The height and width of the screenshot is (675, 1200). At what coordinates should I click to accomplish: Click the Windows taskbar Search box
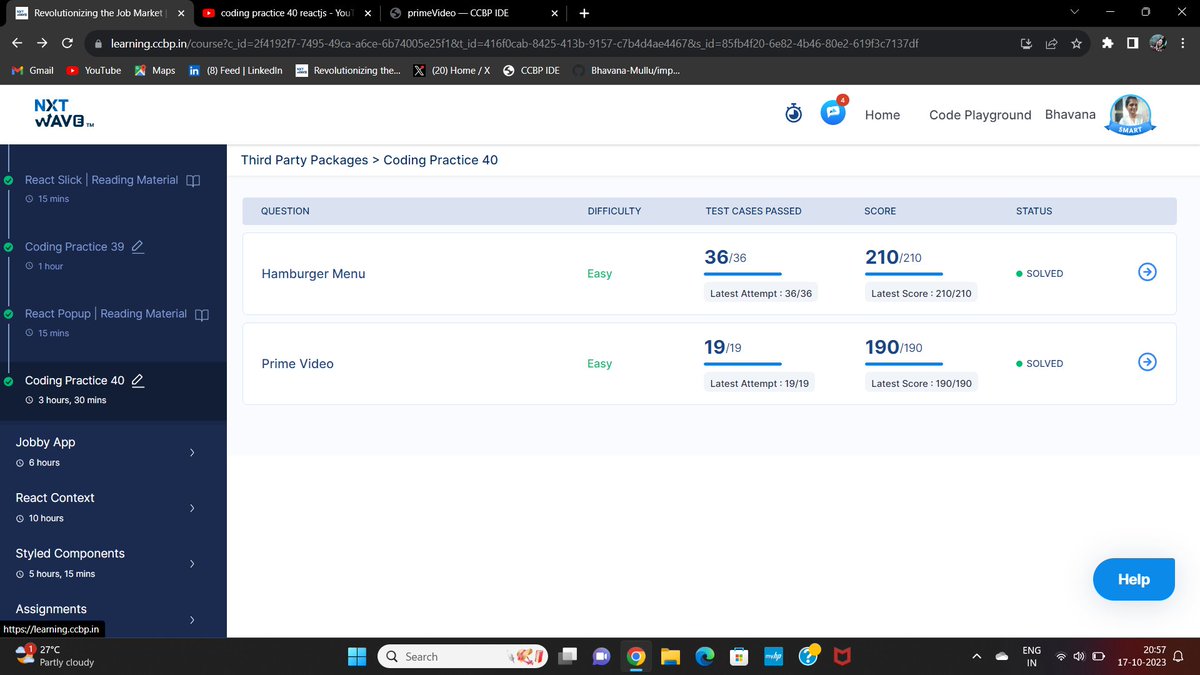coord(463,657)
